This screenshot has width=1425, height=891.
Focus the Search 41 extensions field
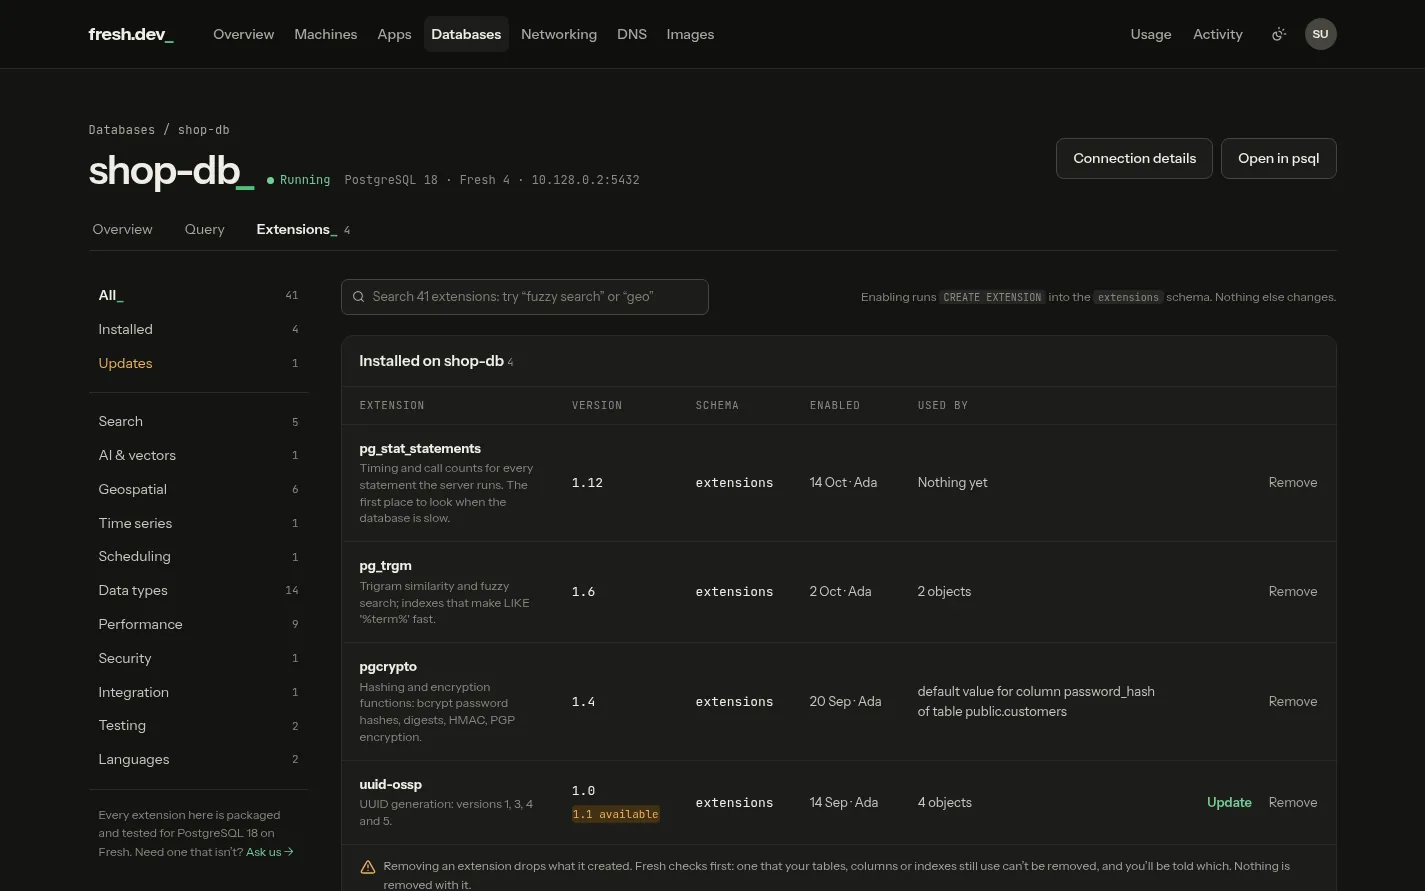pyautogui.click(x=524, y=297)
